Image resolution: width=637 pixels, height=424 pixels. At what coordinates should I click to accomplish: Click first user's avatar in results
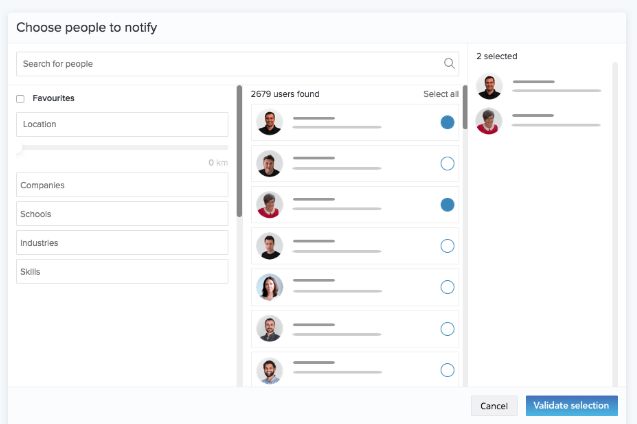click(269, 122)
